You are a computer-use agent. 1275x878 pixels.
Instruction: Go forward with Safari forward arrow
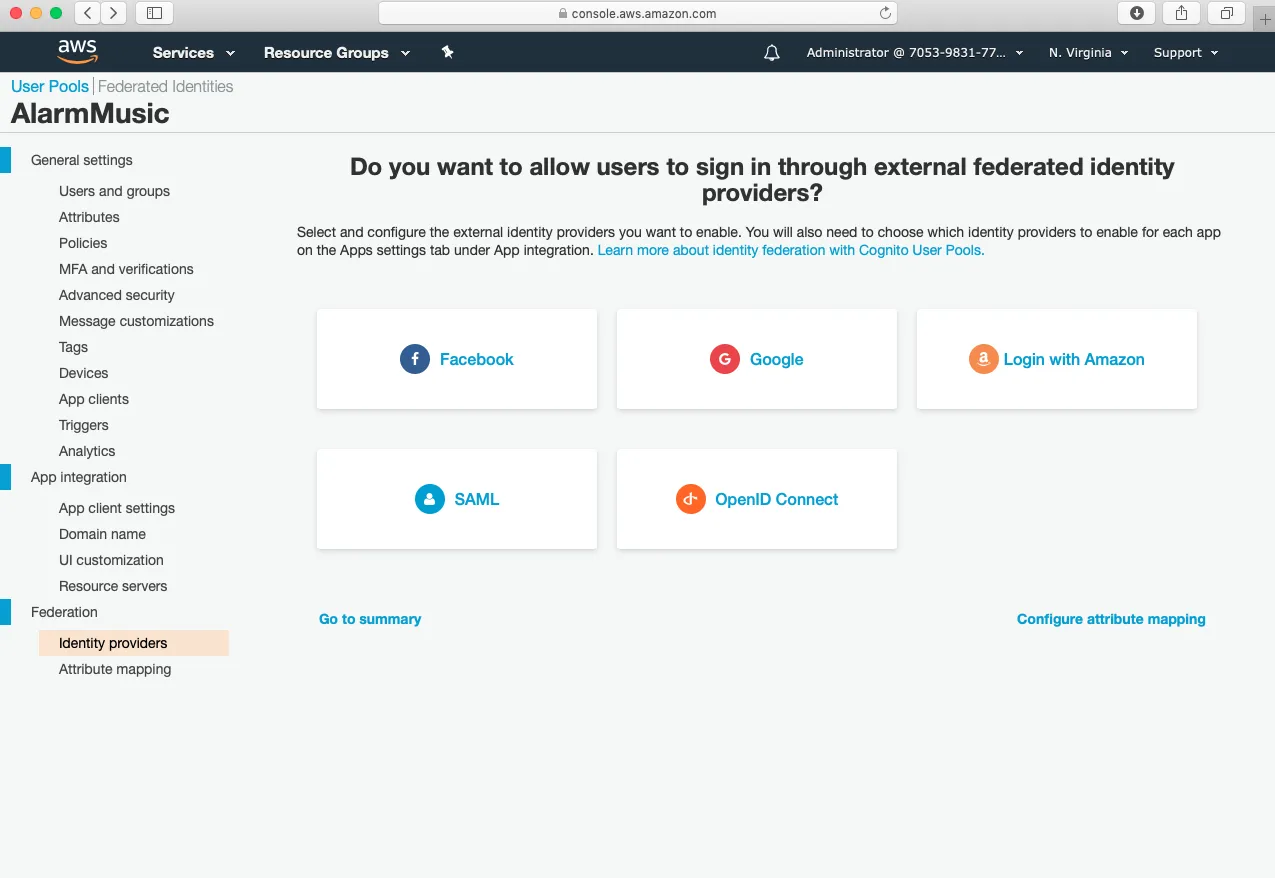click(x=113, y=13)
